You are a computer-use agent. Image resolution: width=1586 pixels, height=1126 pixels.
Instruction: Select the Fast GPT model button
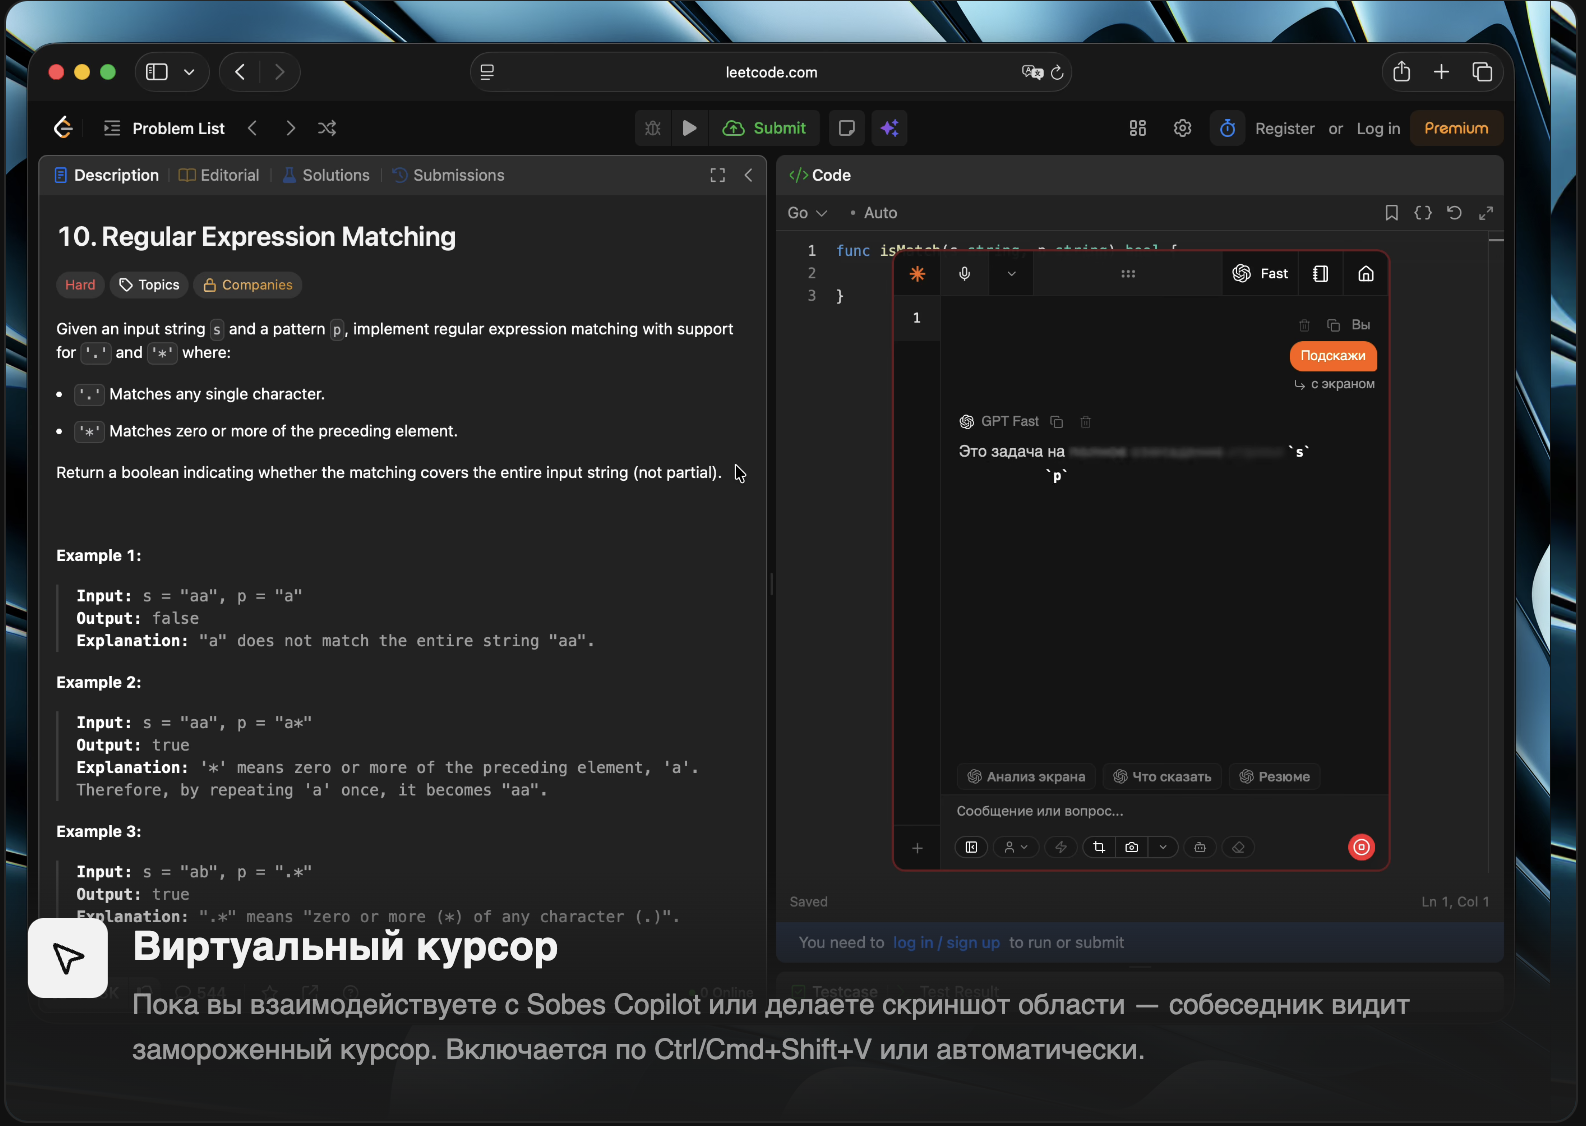(x=1260, y=274)
